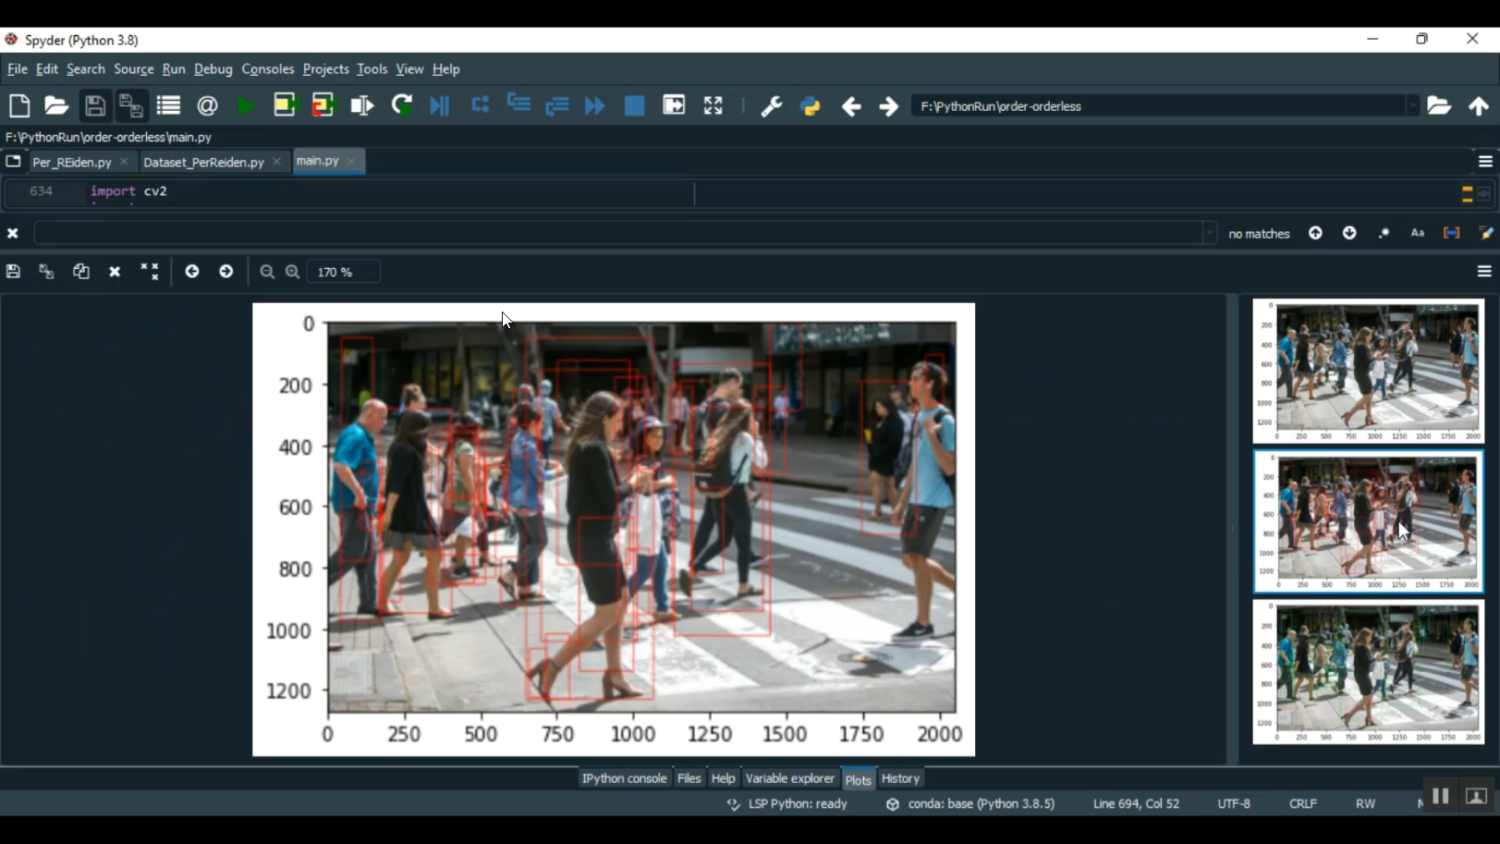Screen dimensions: 1500x844
Task: Zoom in on the displayed plot
Action: click(292, 271)
